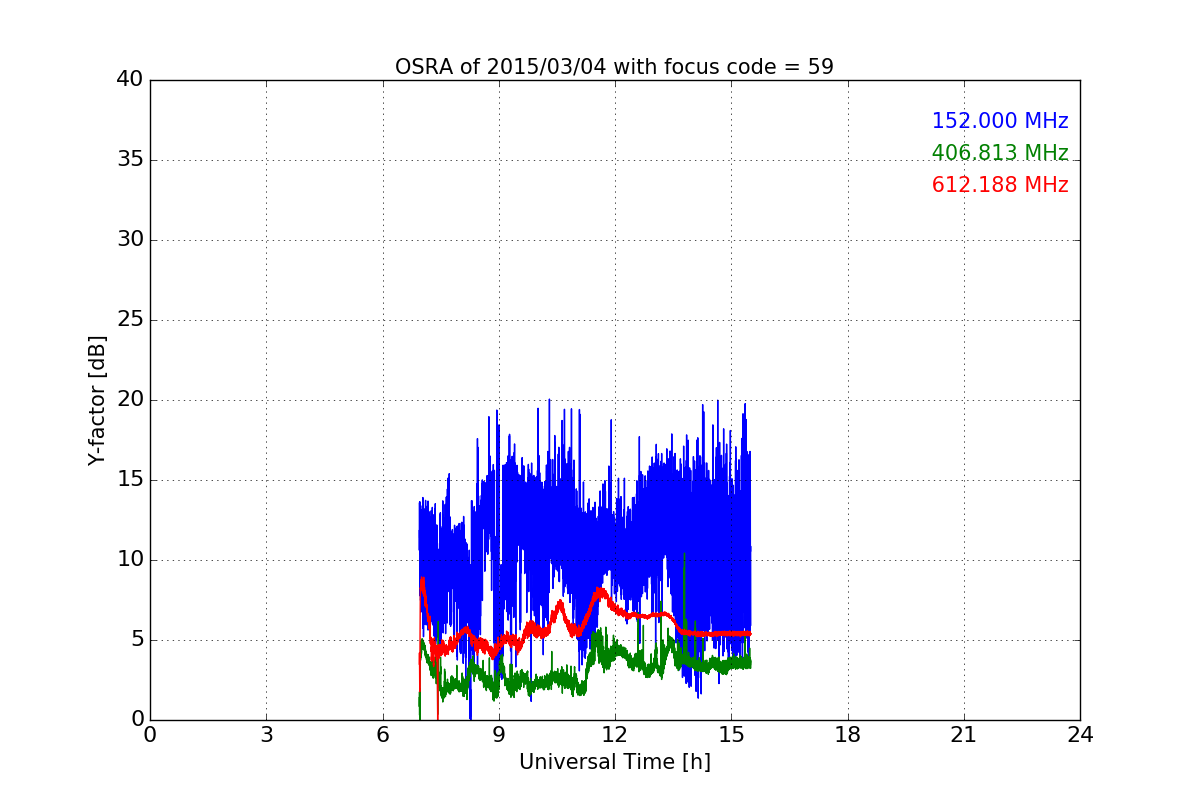Click x-axis tick label 6
Screen dimensions: 1200x800
382,735
